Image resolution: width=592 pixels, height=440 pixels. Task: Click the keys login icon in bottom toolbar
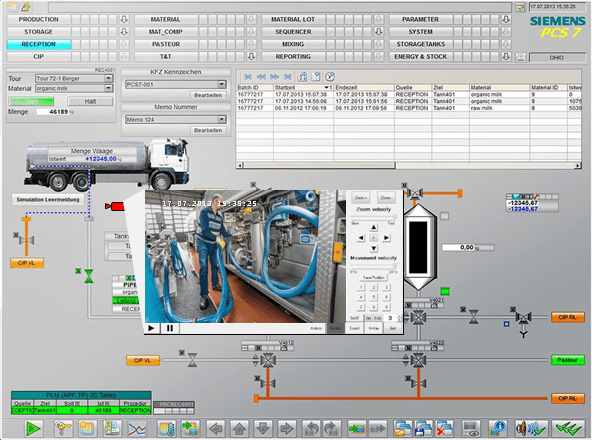pyautogui.click(x=63, y=429)
